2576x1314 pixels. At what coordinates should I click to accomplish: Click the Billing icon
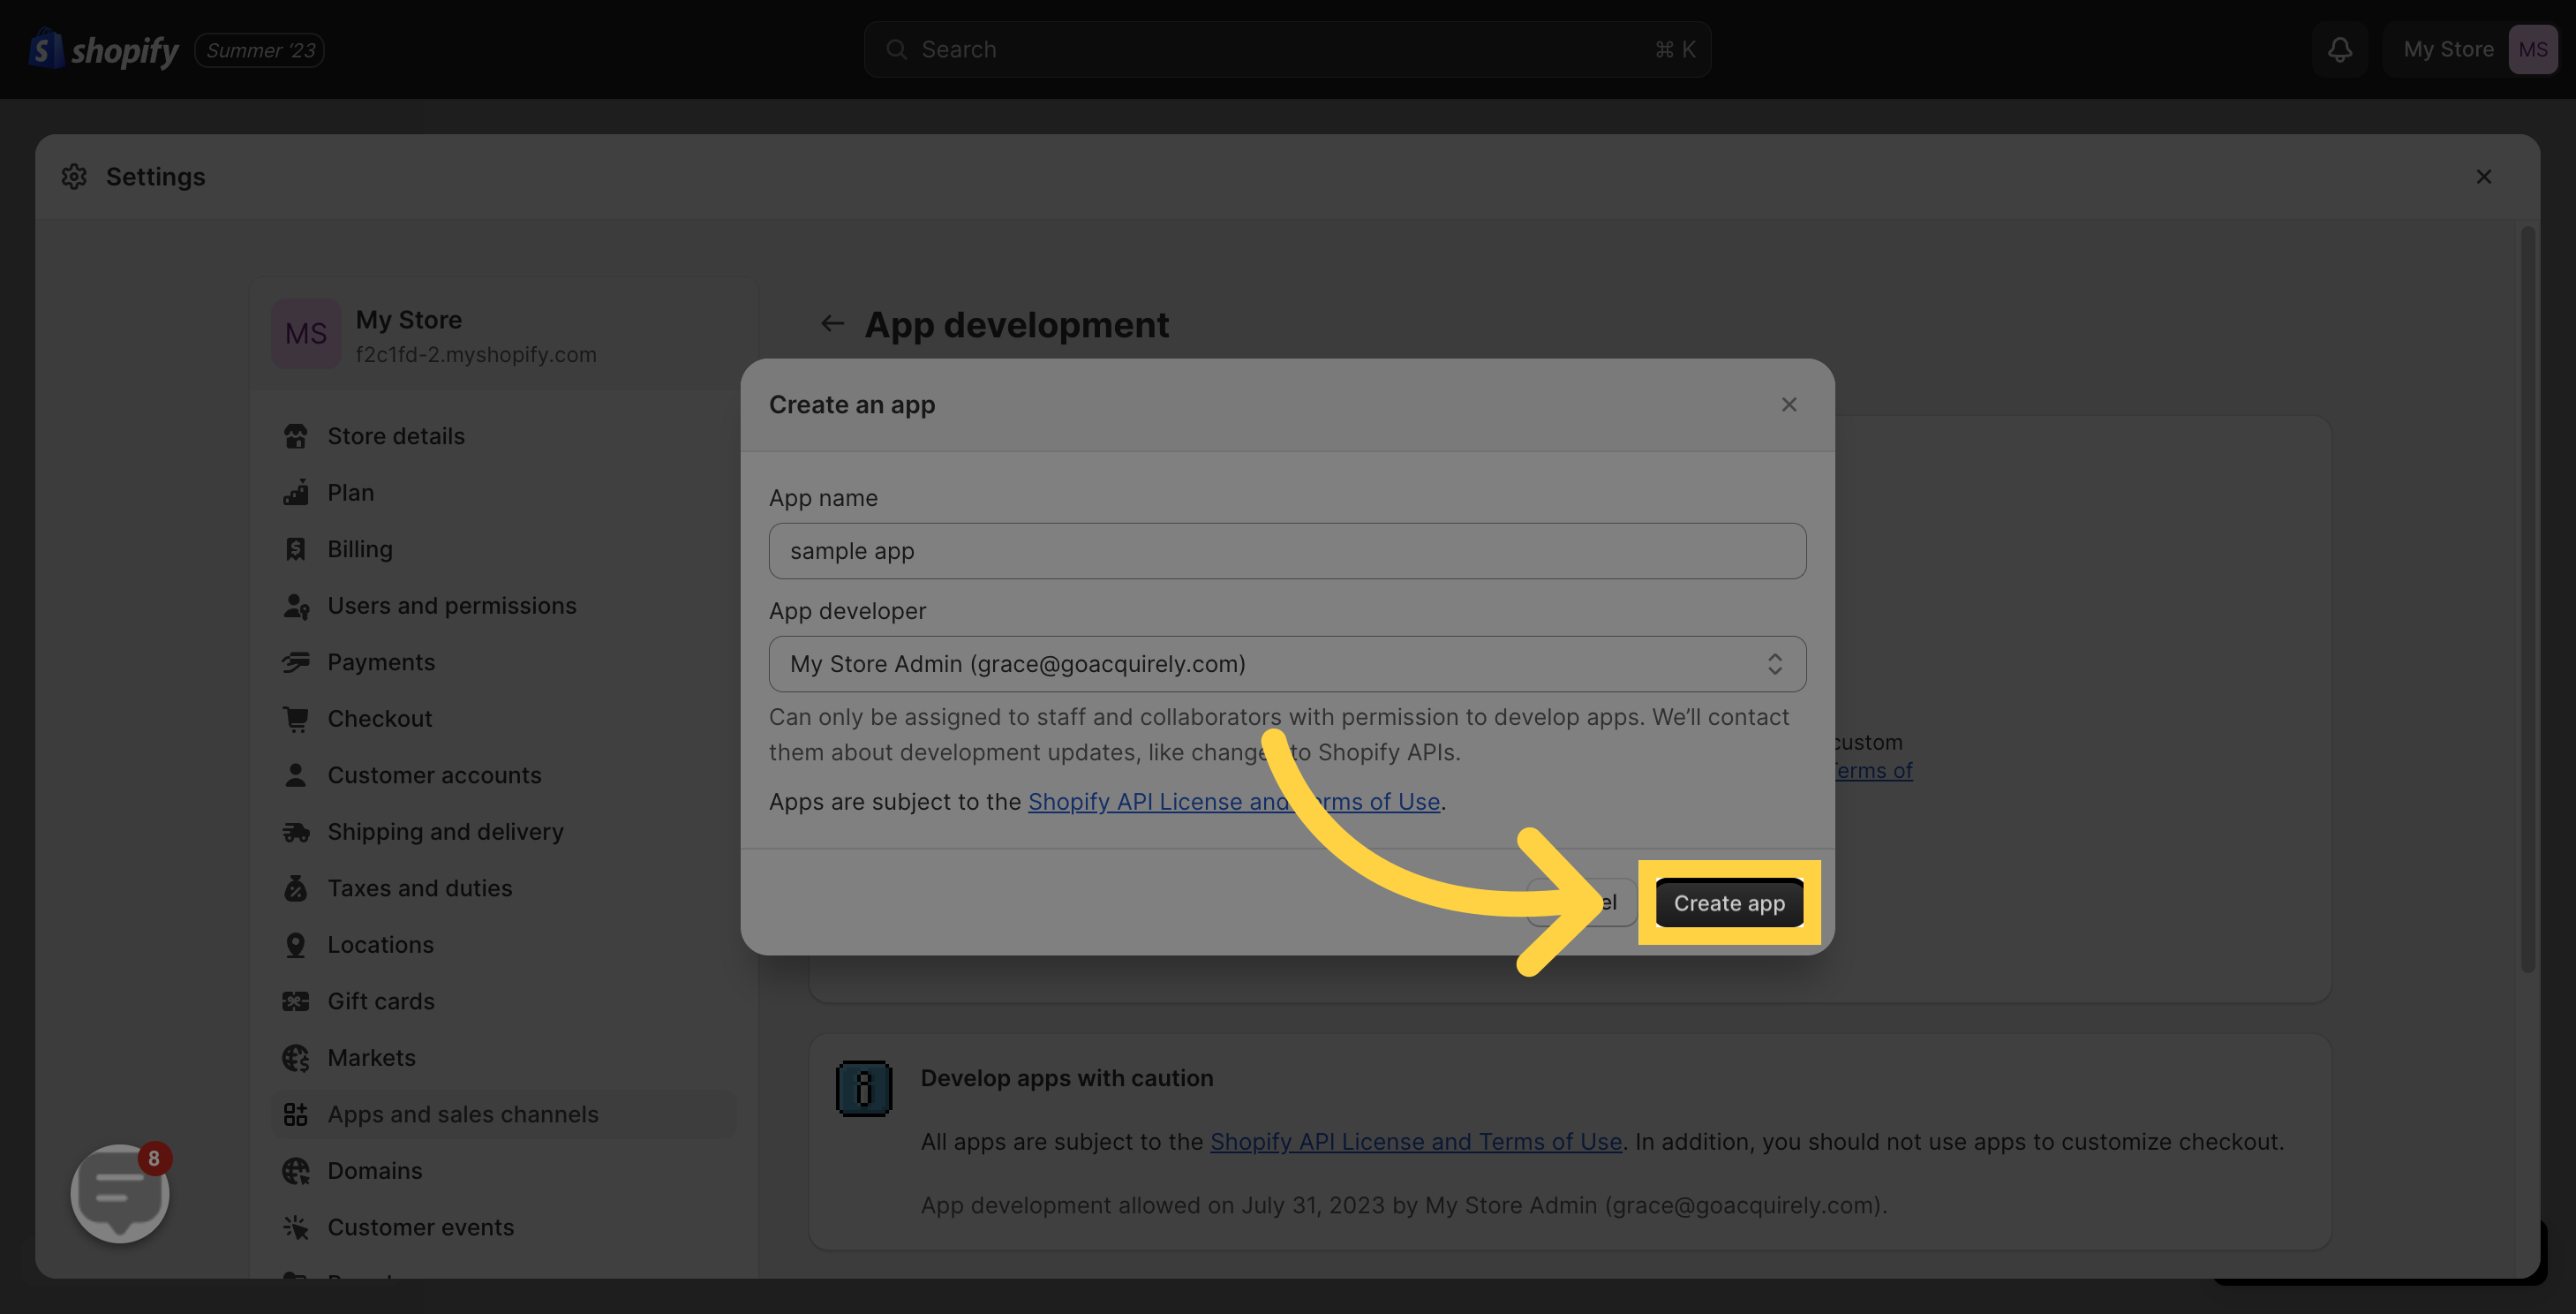pos(296,550)
